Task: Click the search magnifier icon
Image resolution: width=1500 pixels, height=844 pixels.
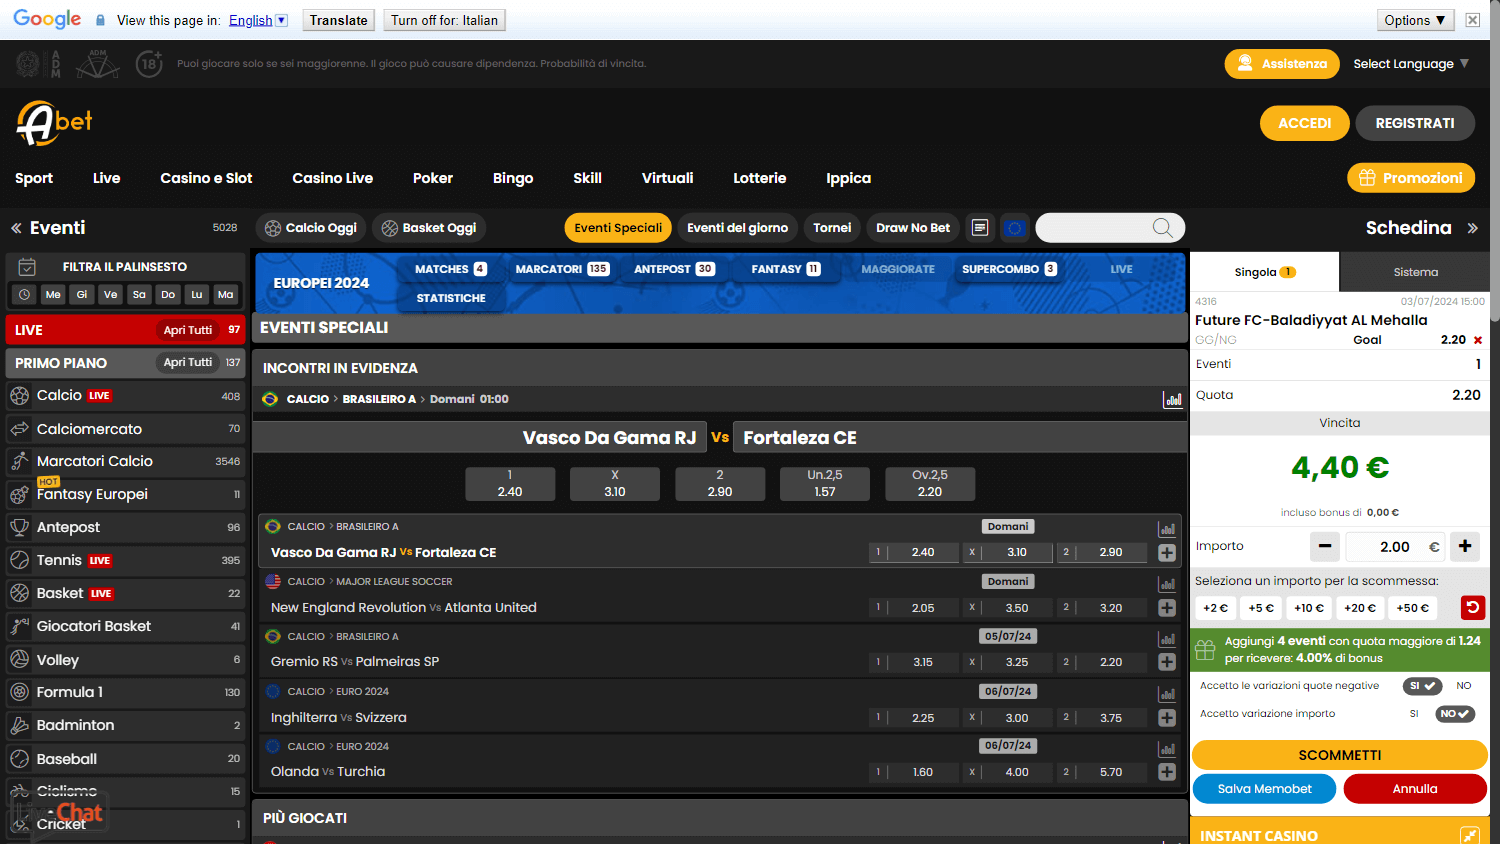Action: tap(1162, 228)
